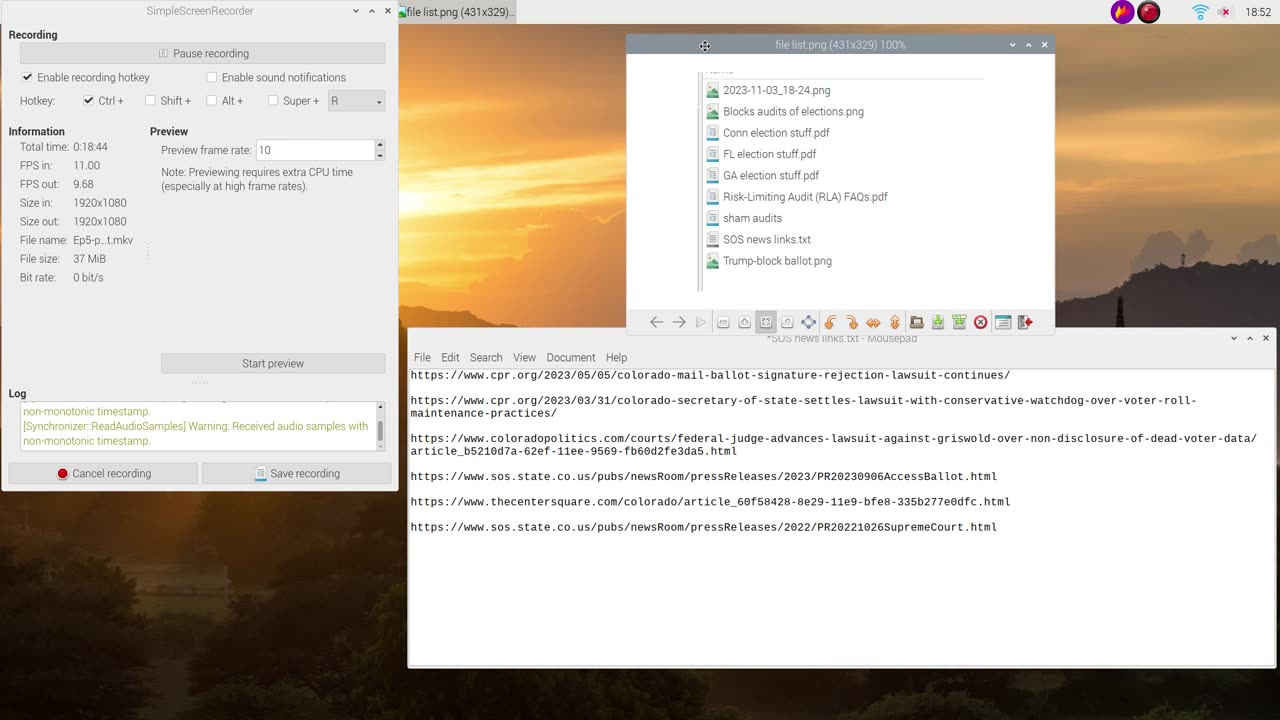Screen dimensions: 1280x720
Task: Switch image viewer to full screen
Action: click(x=808, y=322)
